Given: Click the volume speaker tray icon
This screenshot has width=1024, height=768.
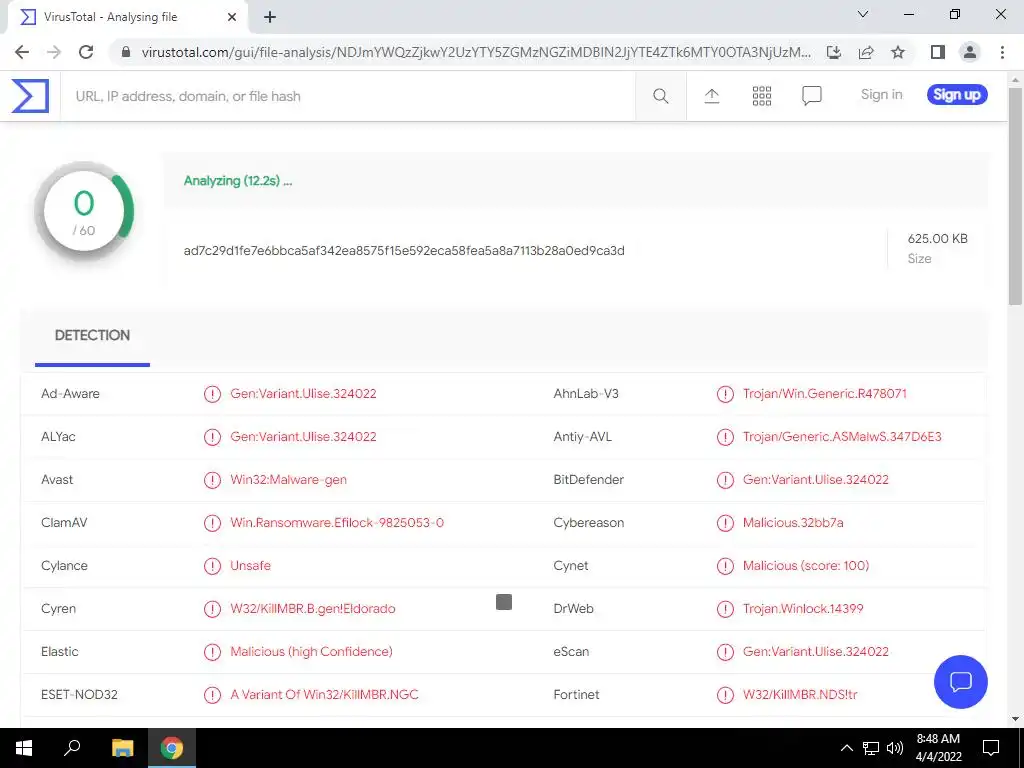Looking at the screenshot, I should [x=895, y=748].
